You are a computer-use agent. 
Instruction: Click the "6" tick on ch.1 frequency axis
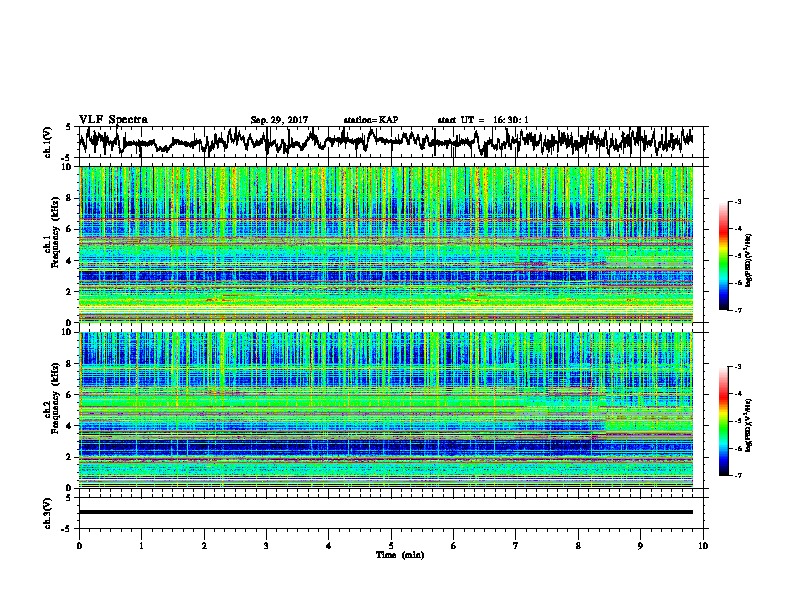[x=70, y=229]
